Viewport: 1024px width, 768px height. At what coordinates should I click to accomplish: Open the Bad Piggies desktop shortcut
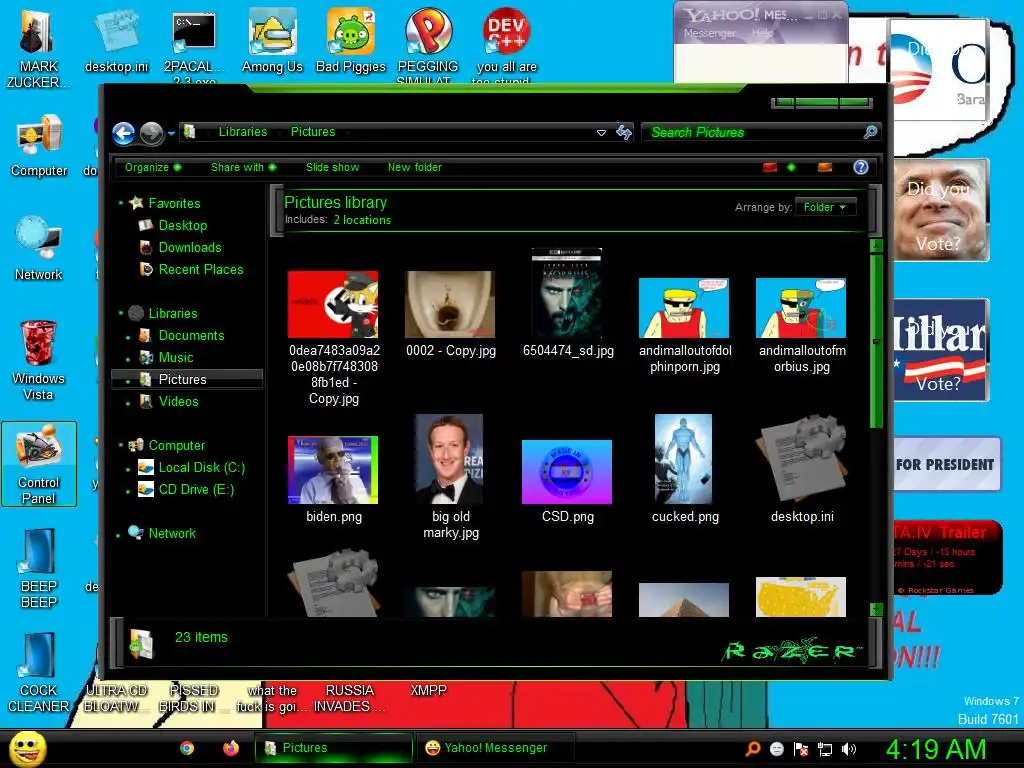[x=351, y=41]
